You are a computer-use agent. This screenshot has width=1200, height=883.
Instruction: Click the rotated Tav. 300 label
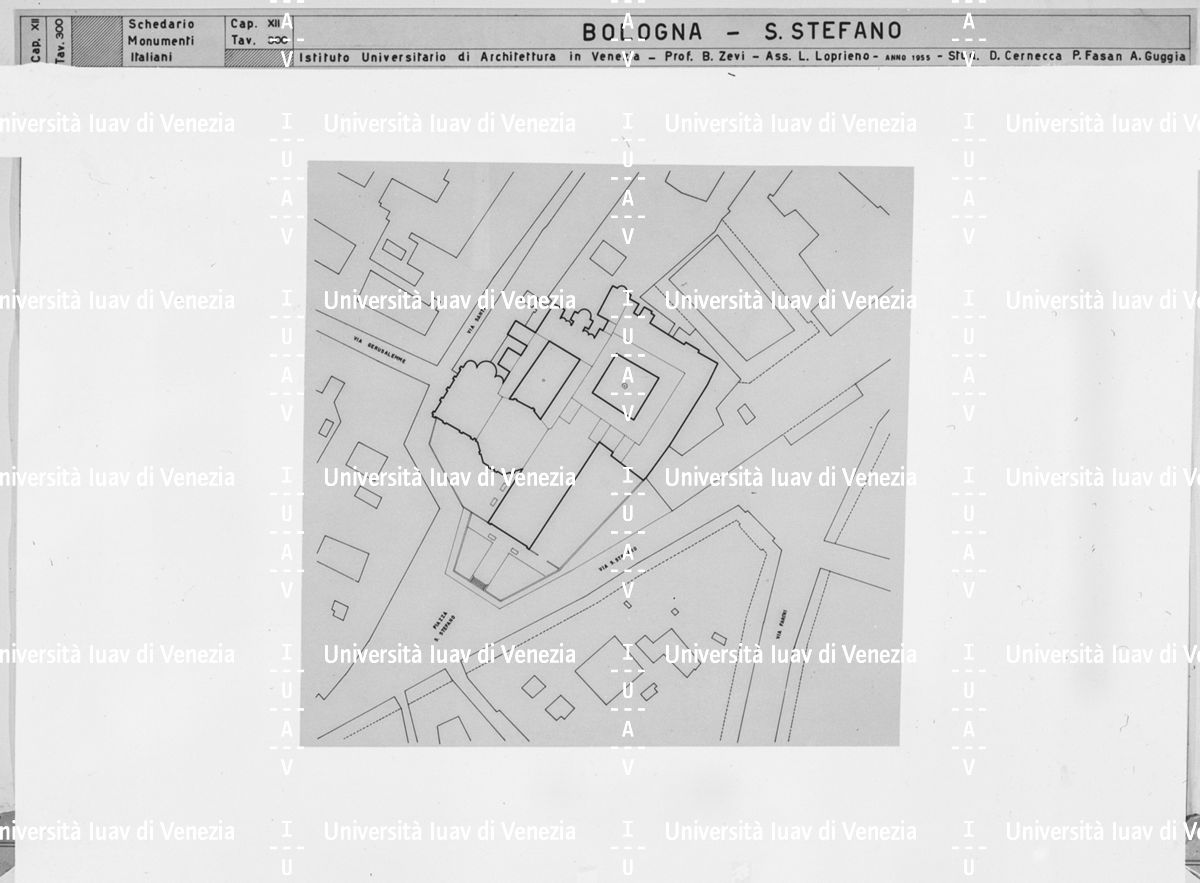click(62, 40)
